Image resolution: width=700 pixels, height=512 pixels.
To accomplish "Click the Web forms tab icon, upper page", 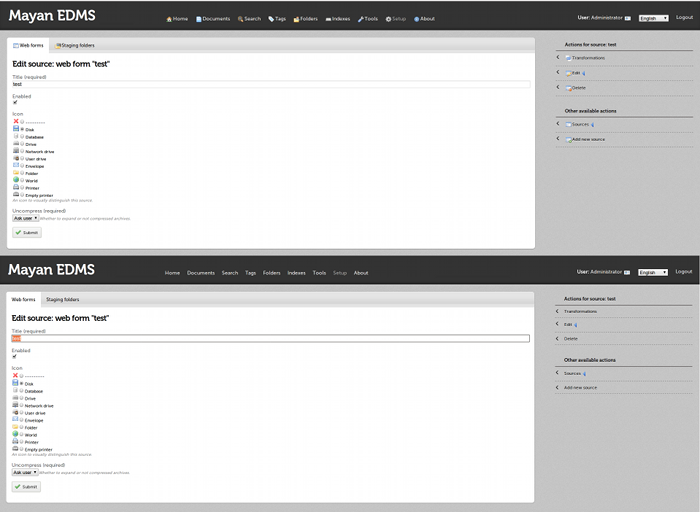I will click(x=16, y=46).
